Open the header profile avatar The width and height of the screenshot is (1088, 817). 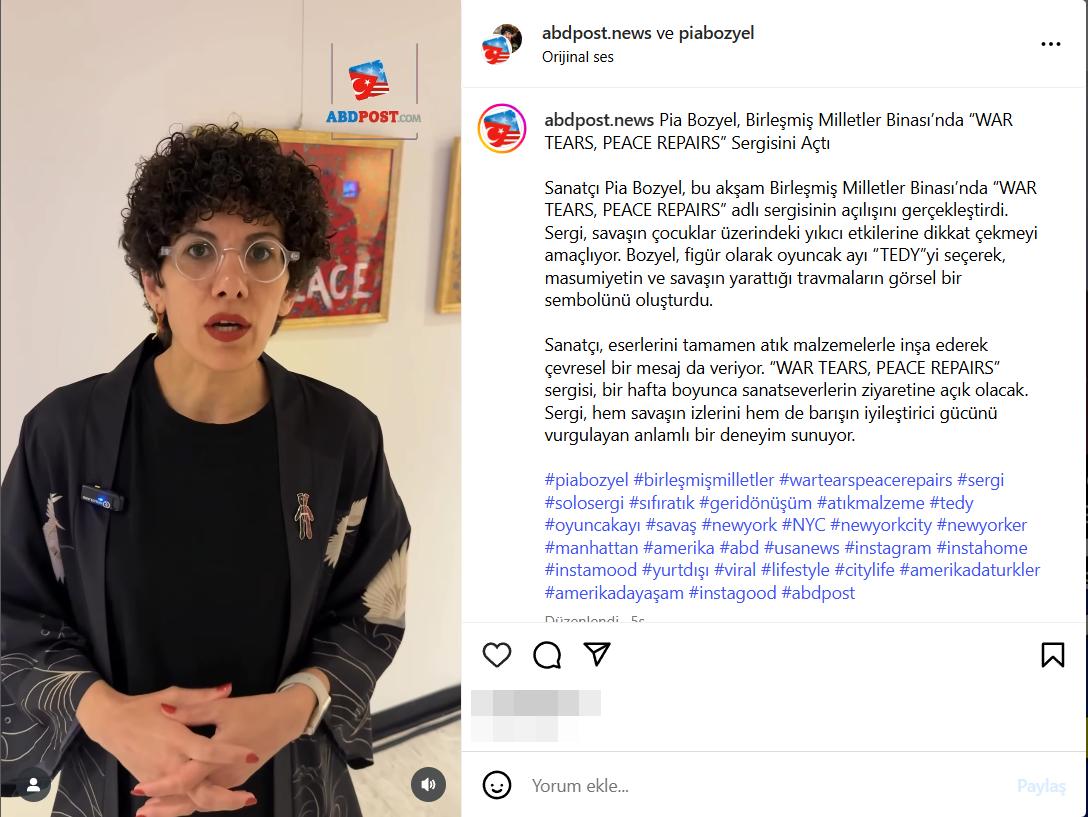(502, 44)
